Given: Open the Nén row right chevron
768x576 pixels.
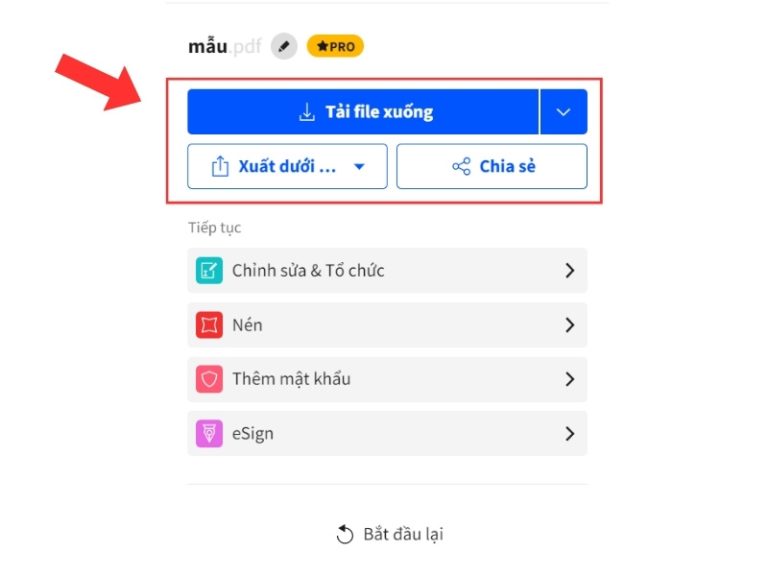Looking at the screenshot, I should 570,325.
